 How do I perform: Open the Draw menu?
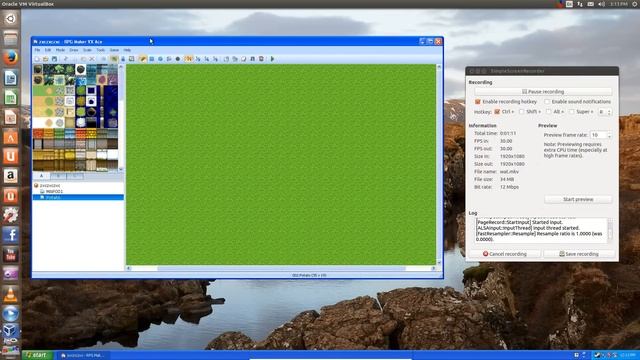pos(74,50)
